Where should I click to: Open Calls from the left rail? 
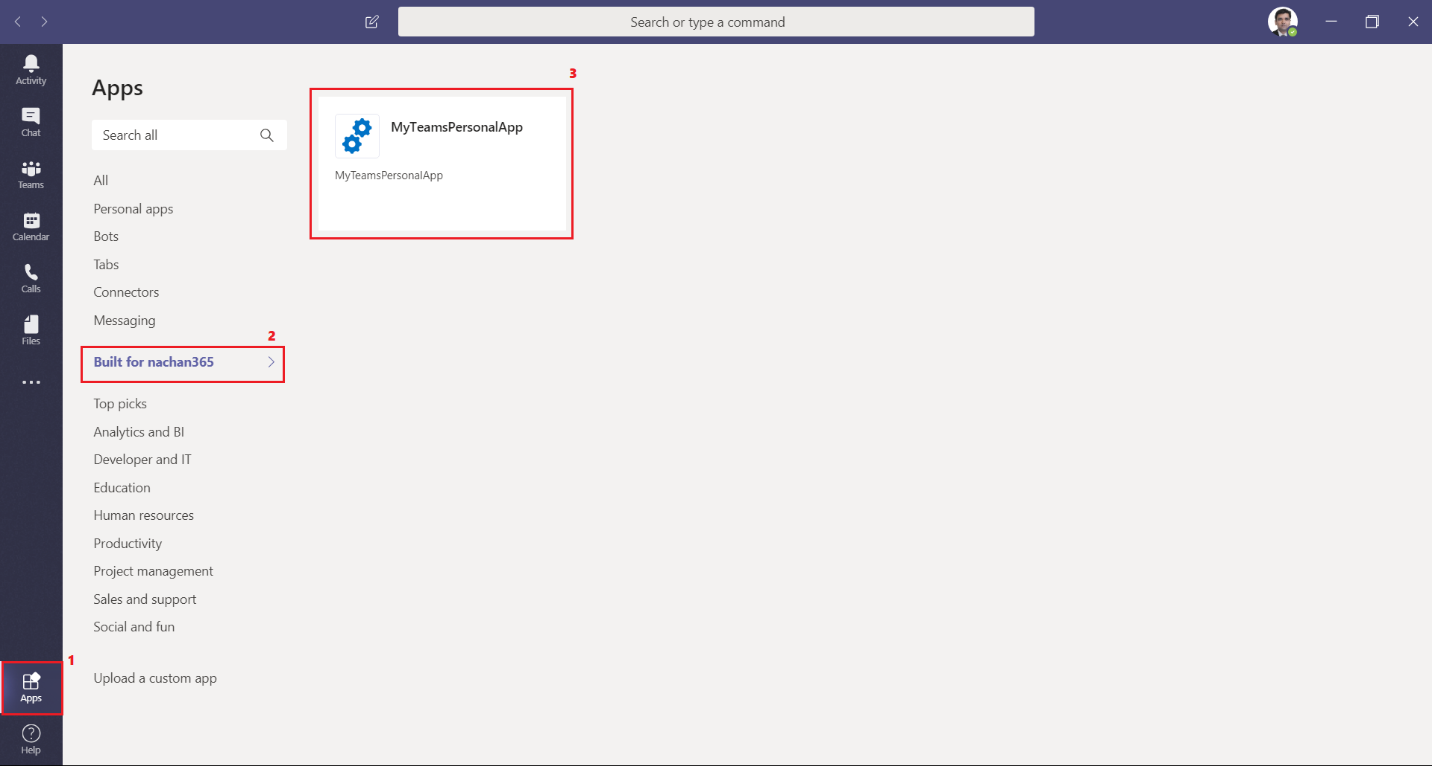point(31,278)
